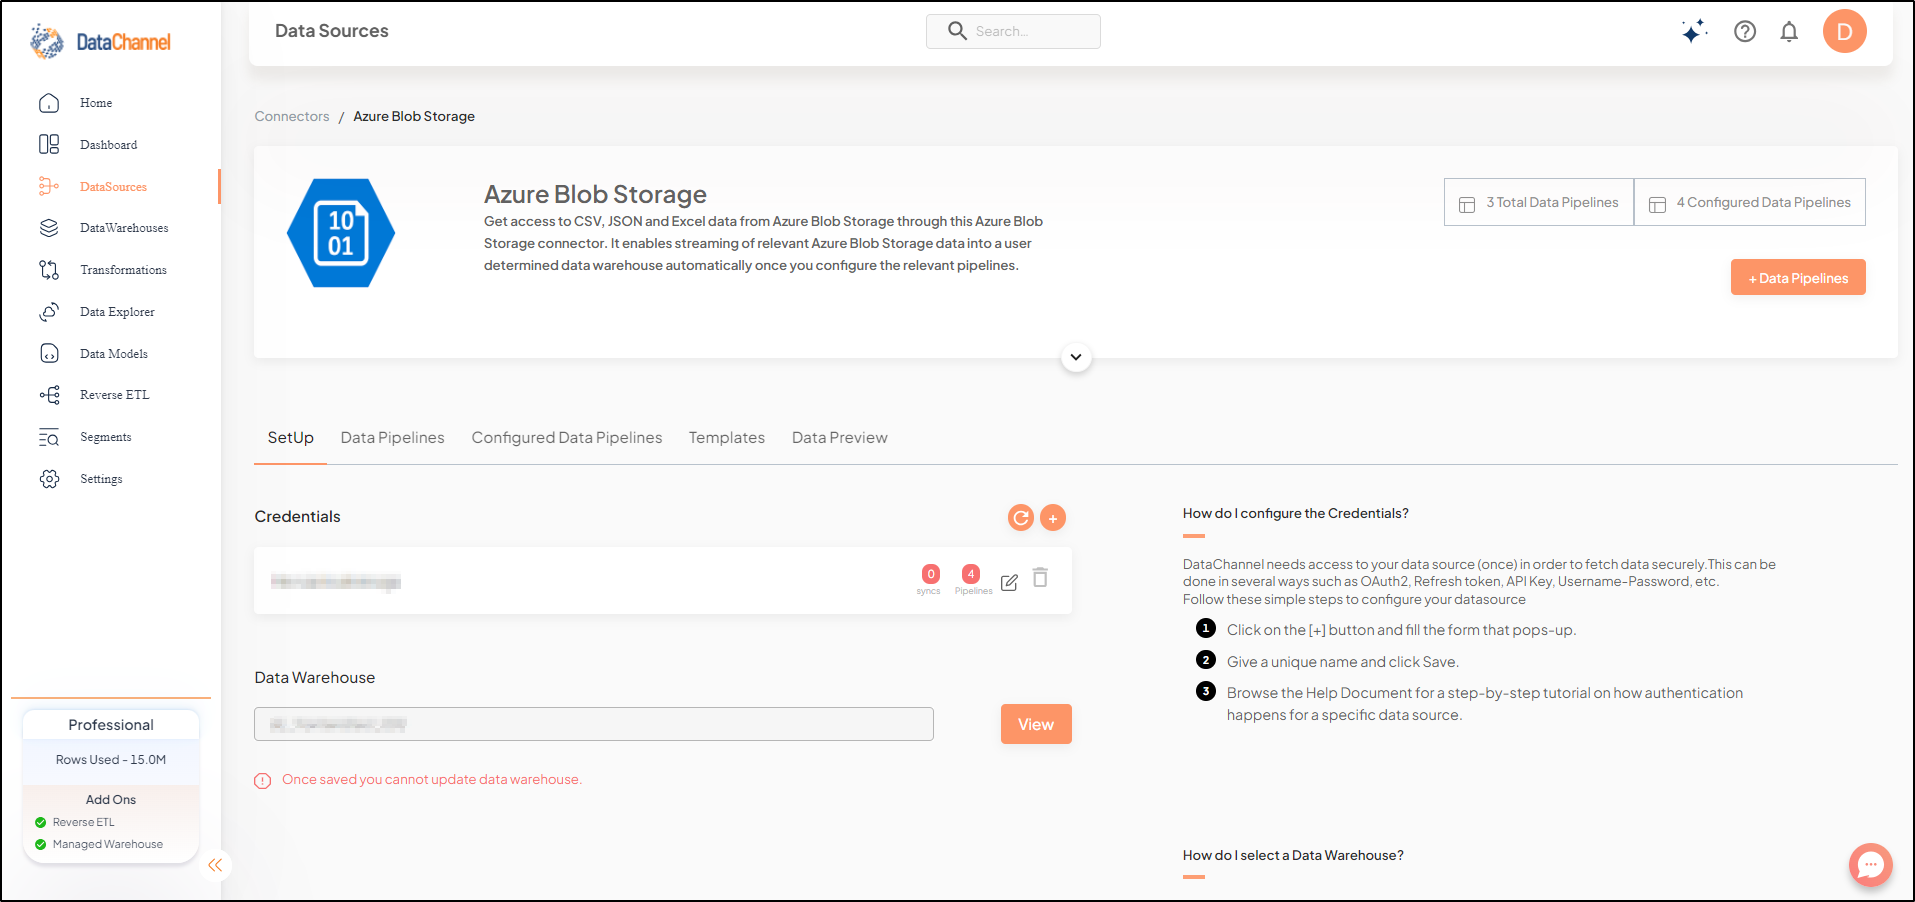Open the Transformations sidebar icon
This screenshot has width=1915, height=902.
[x=49, y=270]
